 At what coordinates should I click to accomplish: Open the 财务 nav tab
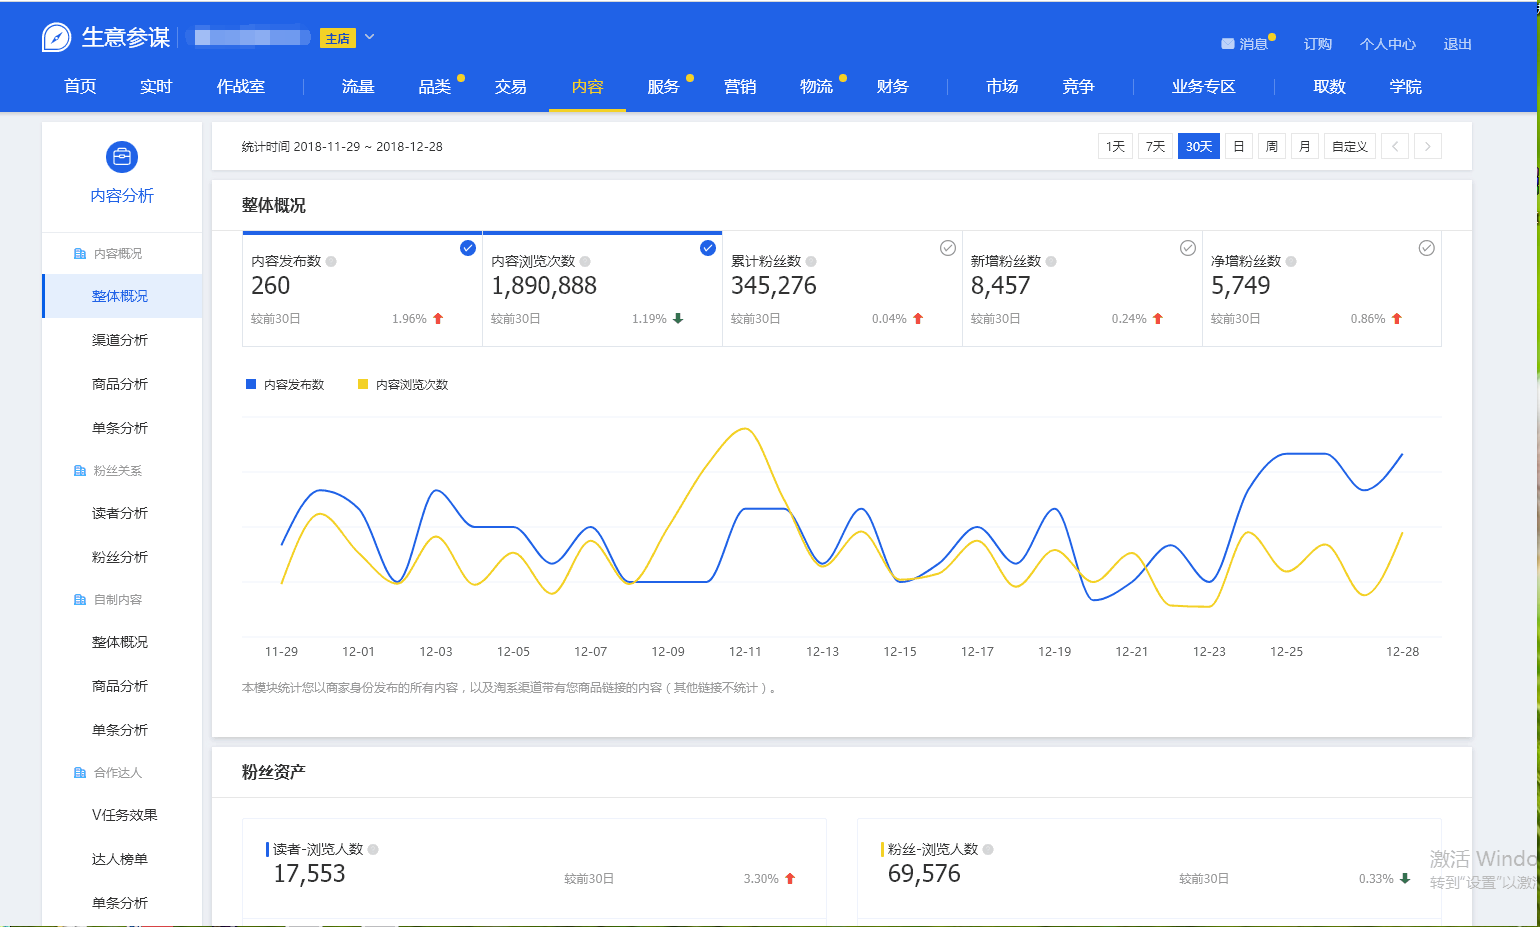[x=893, y=87]
